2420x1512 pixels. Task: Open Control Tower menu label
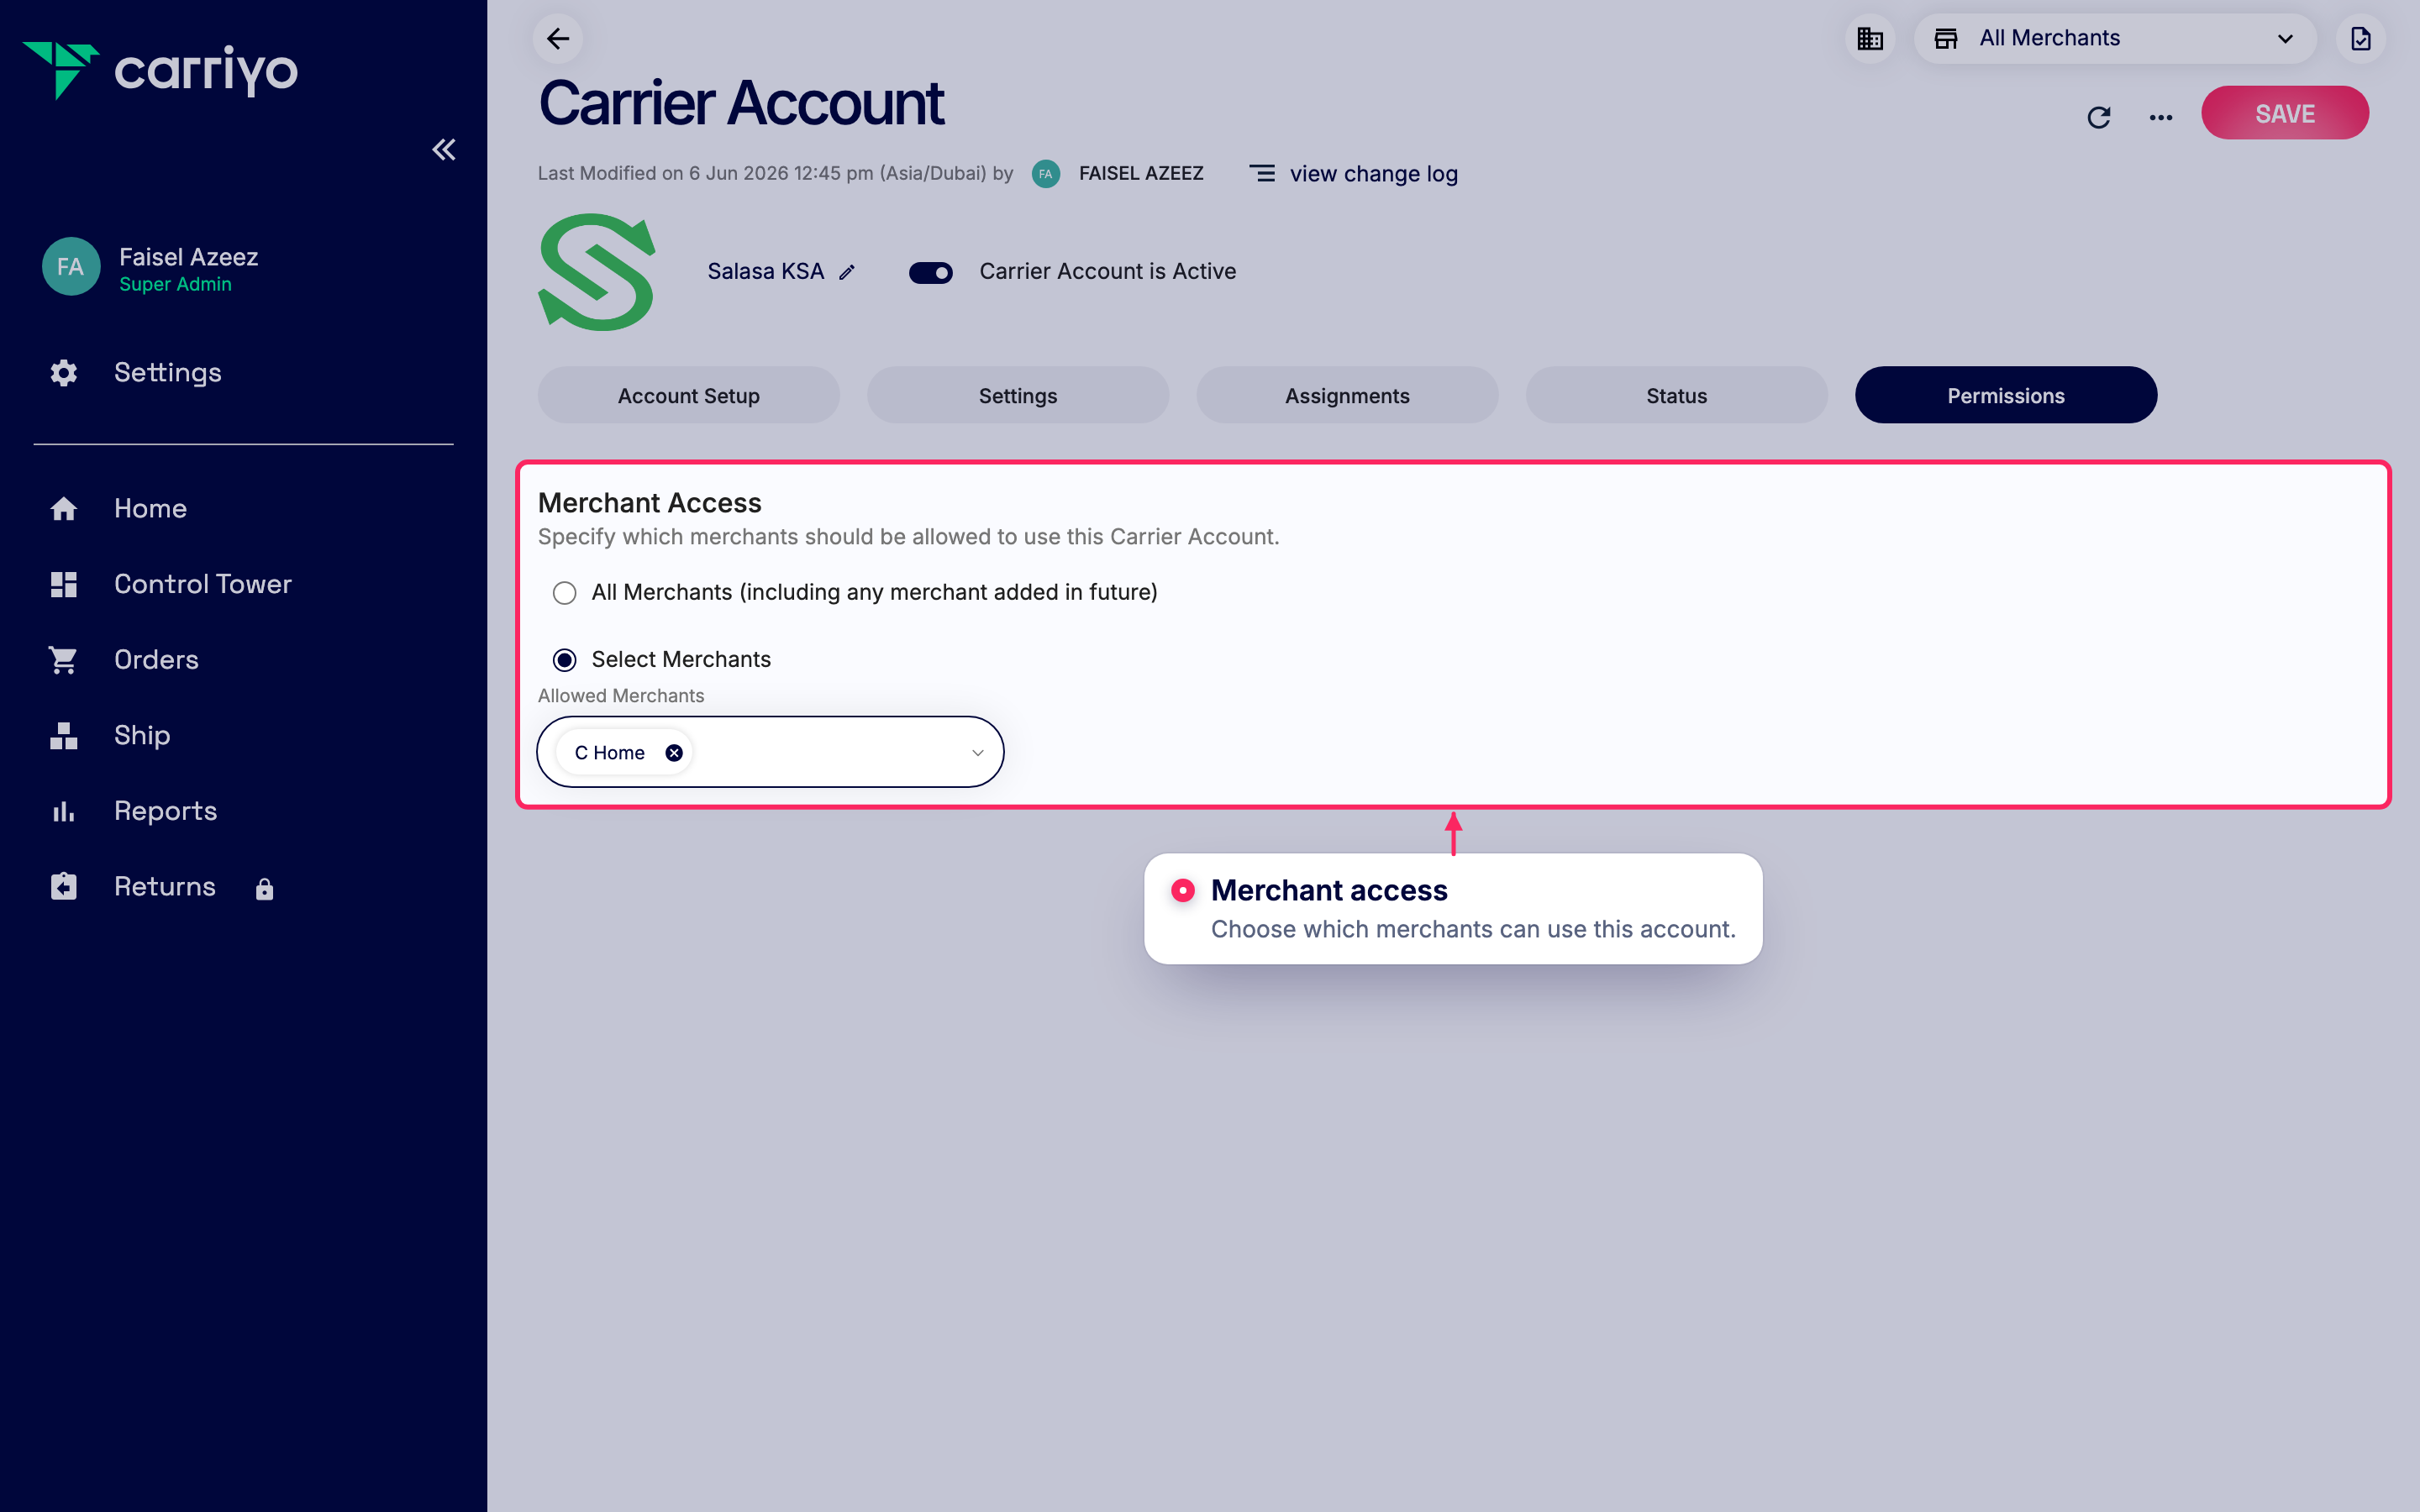pos(203,584)
